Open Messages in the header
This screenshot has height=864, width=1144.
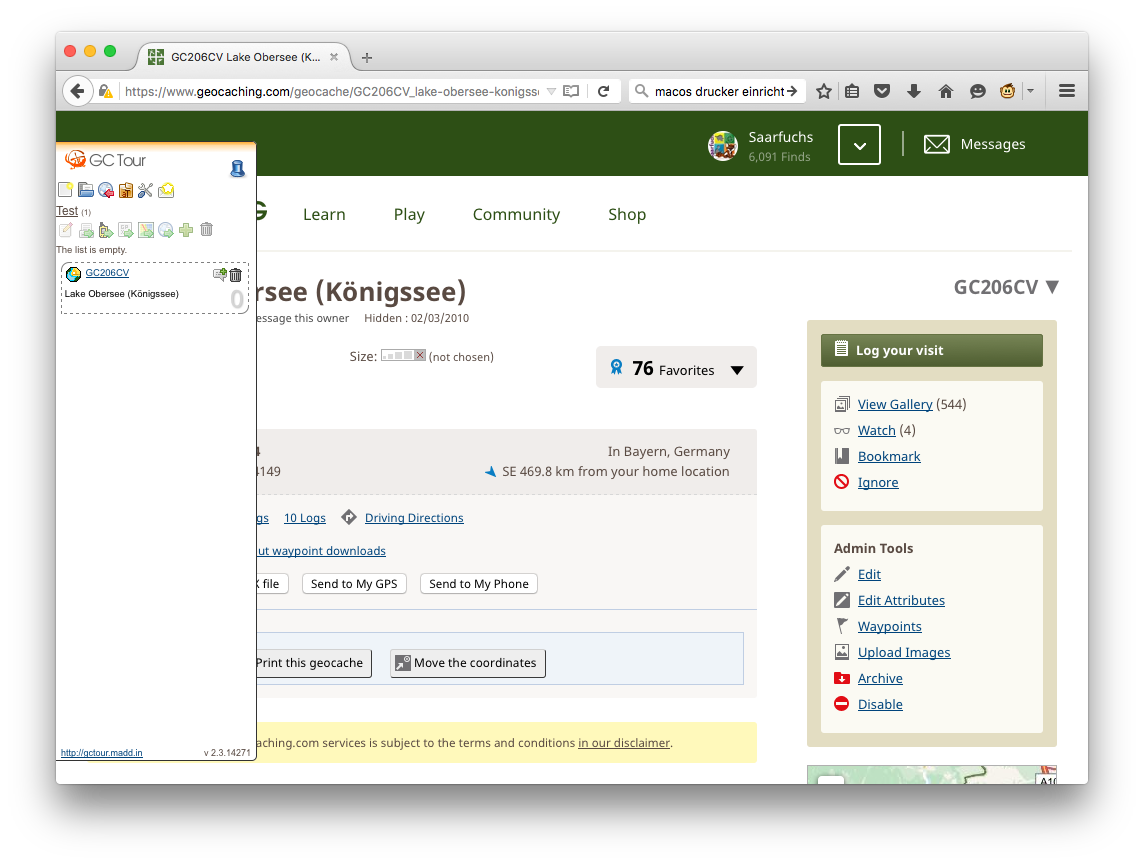point(975,144)
